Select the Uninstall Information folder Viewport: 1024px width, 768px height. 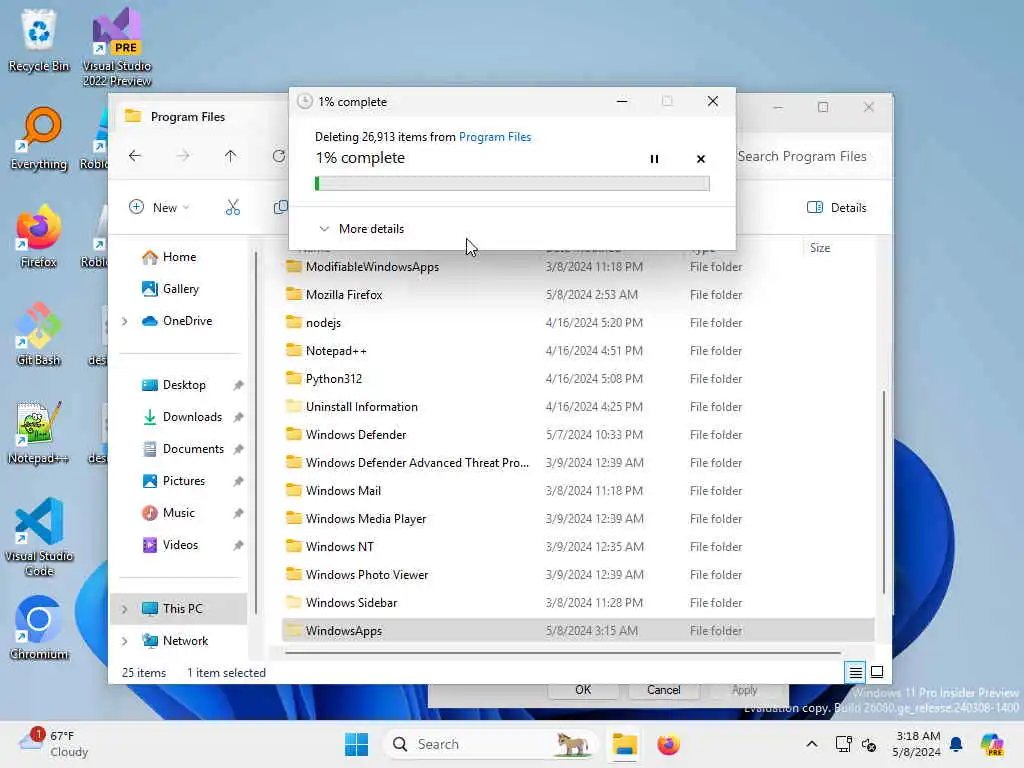pyautogui.click(x=578, y=407)
